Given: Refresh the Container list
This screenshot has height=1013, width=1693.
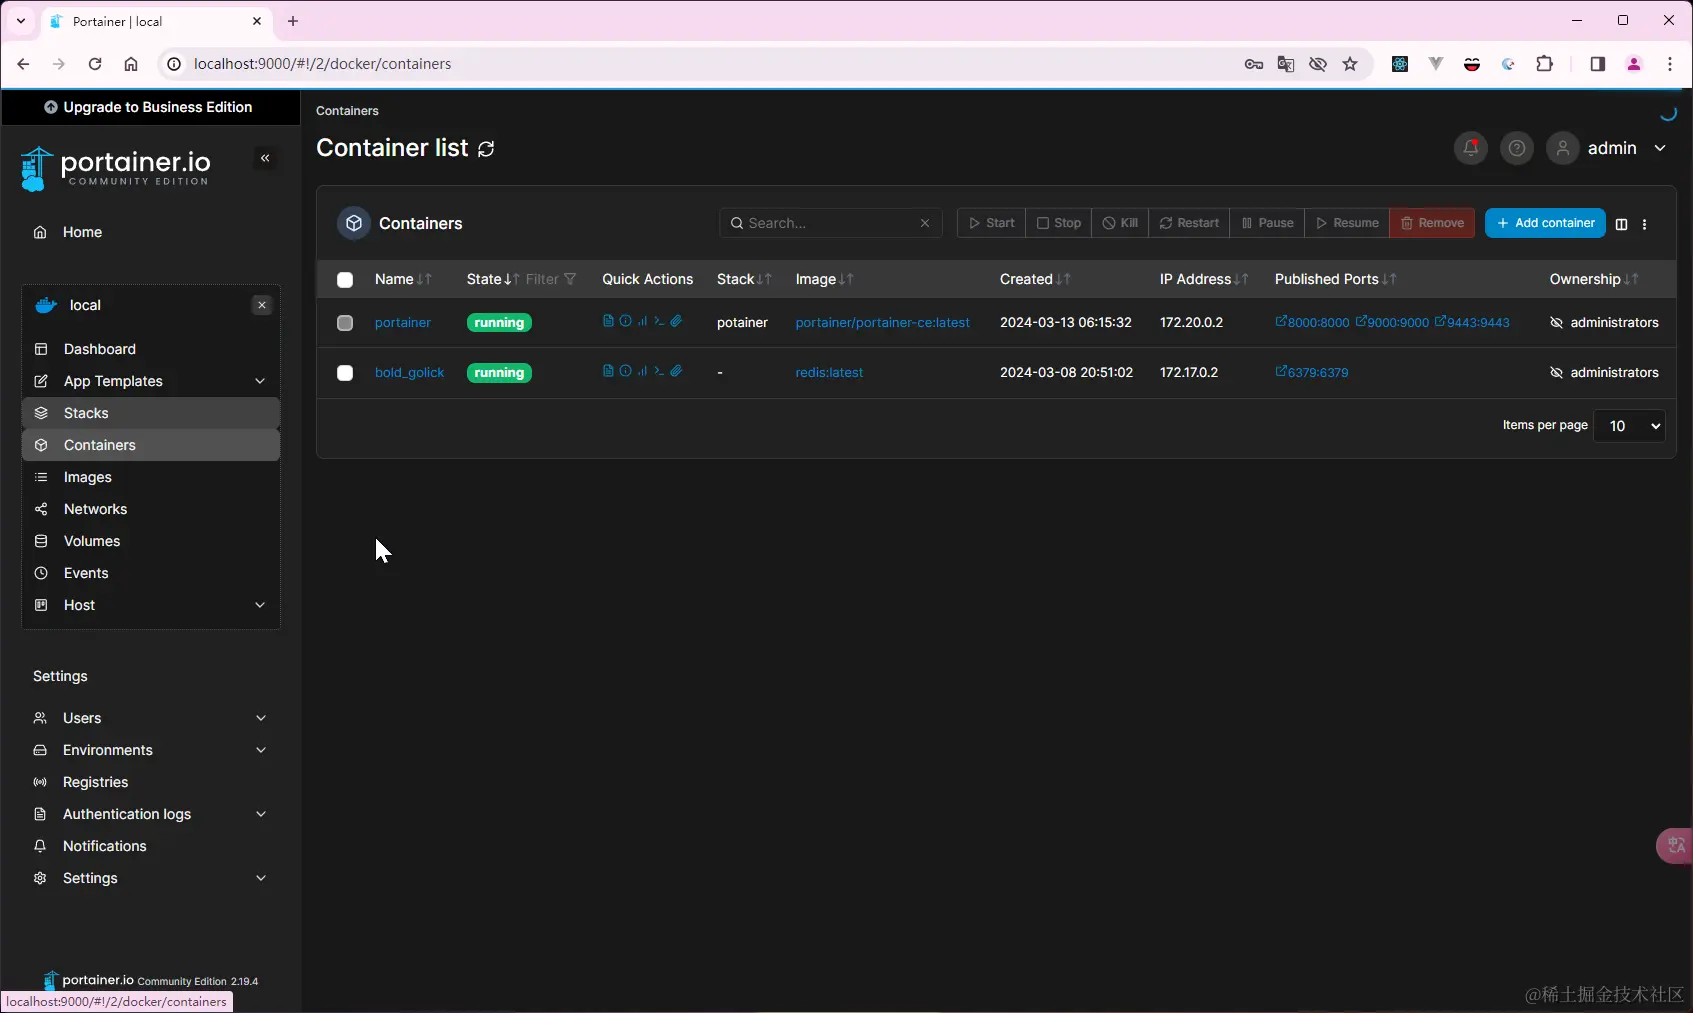Looking at the screenshot, I should tap(486, 149).
